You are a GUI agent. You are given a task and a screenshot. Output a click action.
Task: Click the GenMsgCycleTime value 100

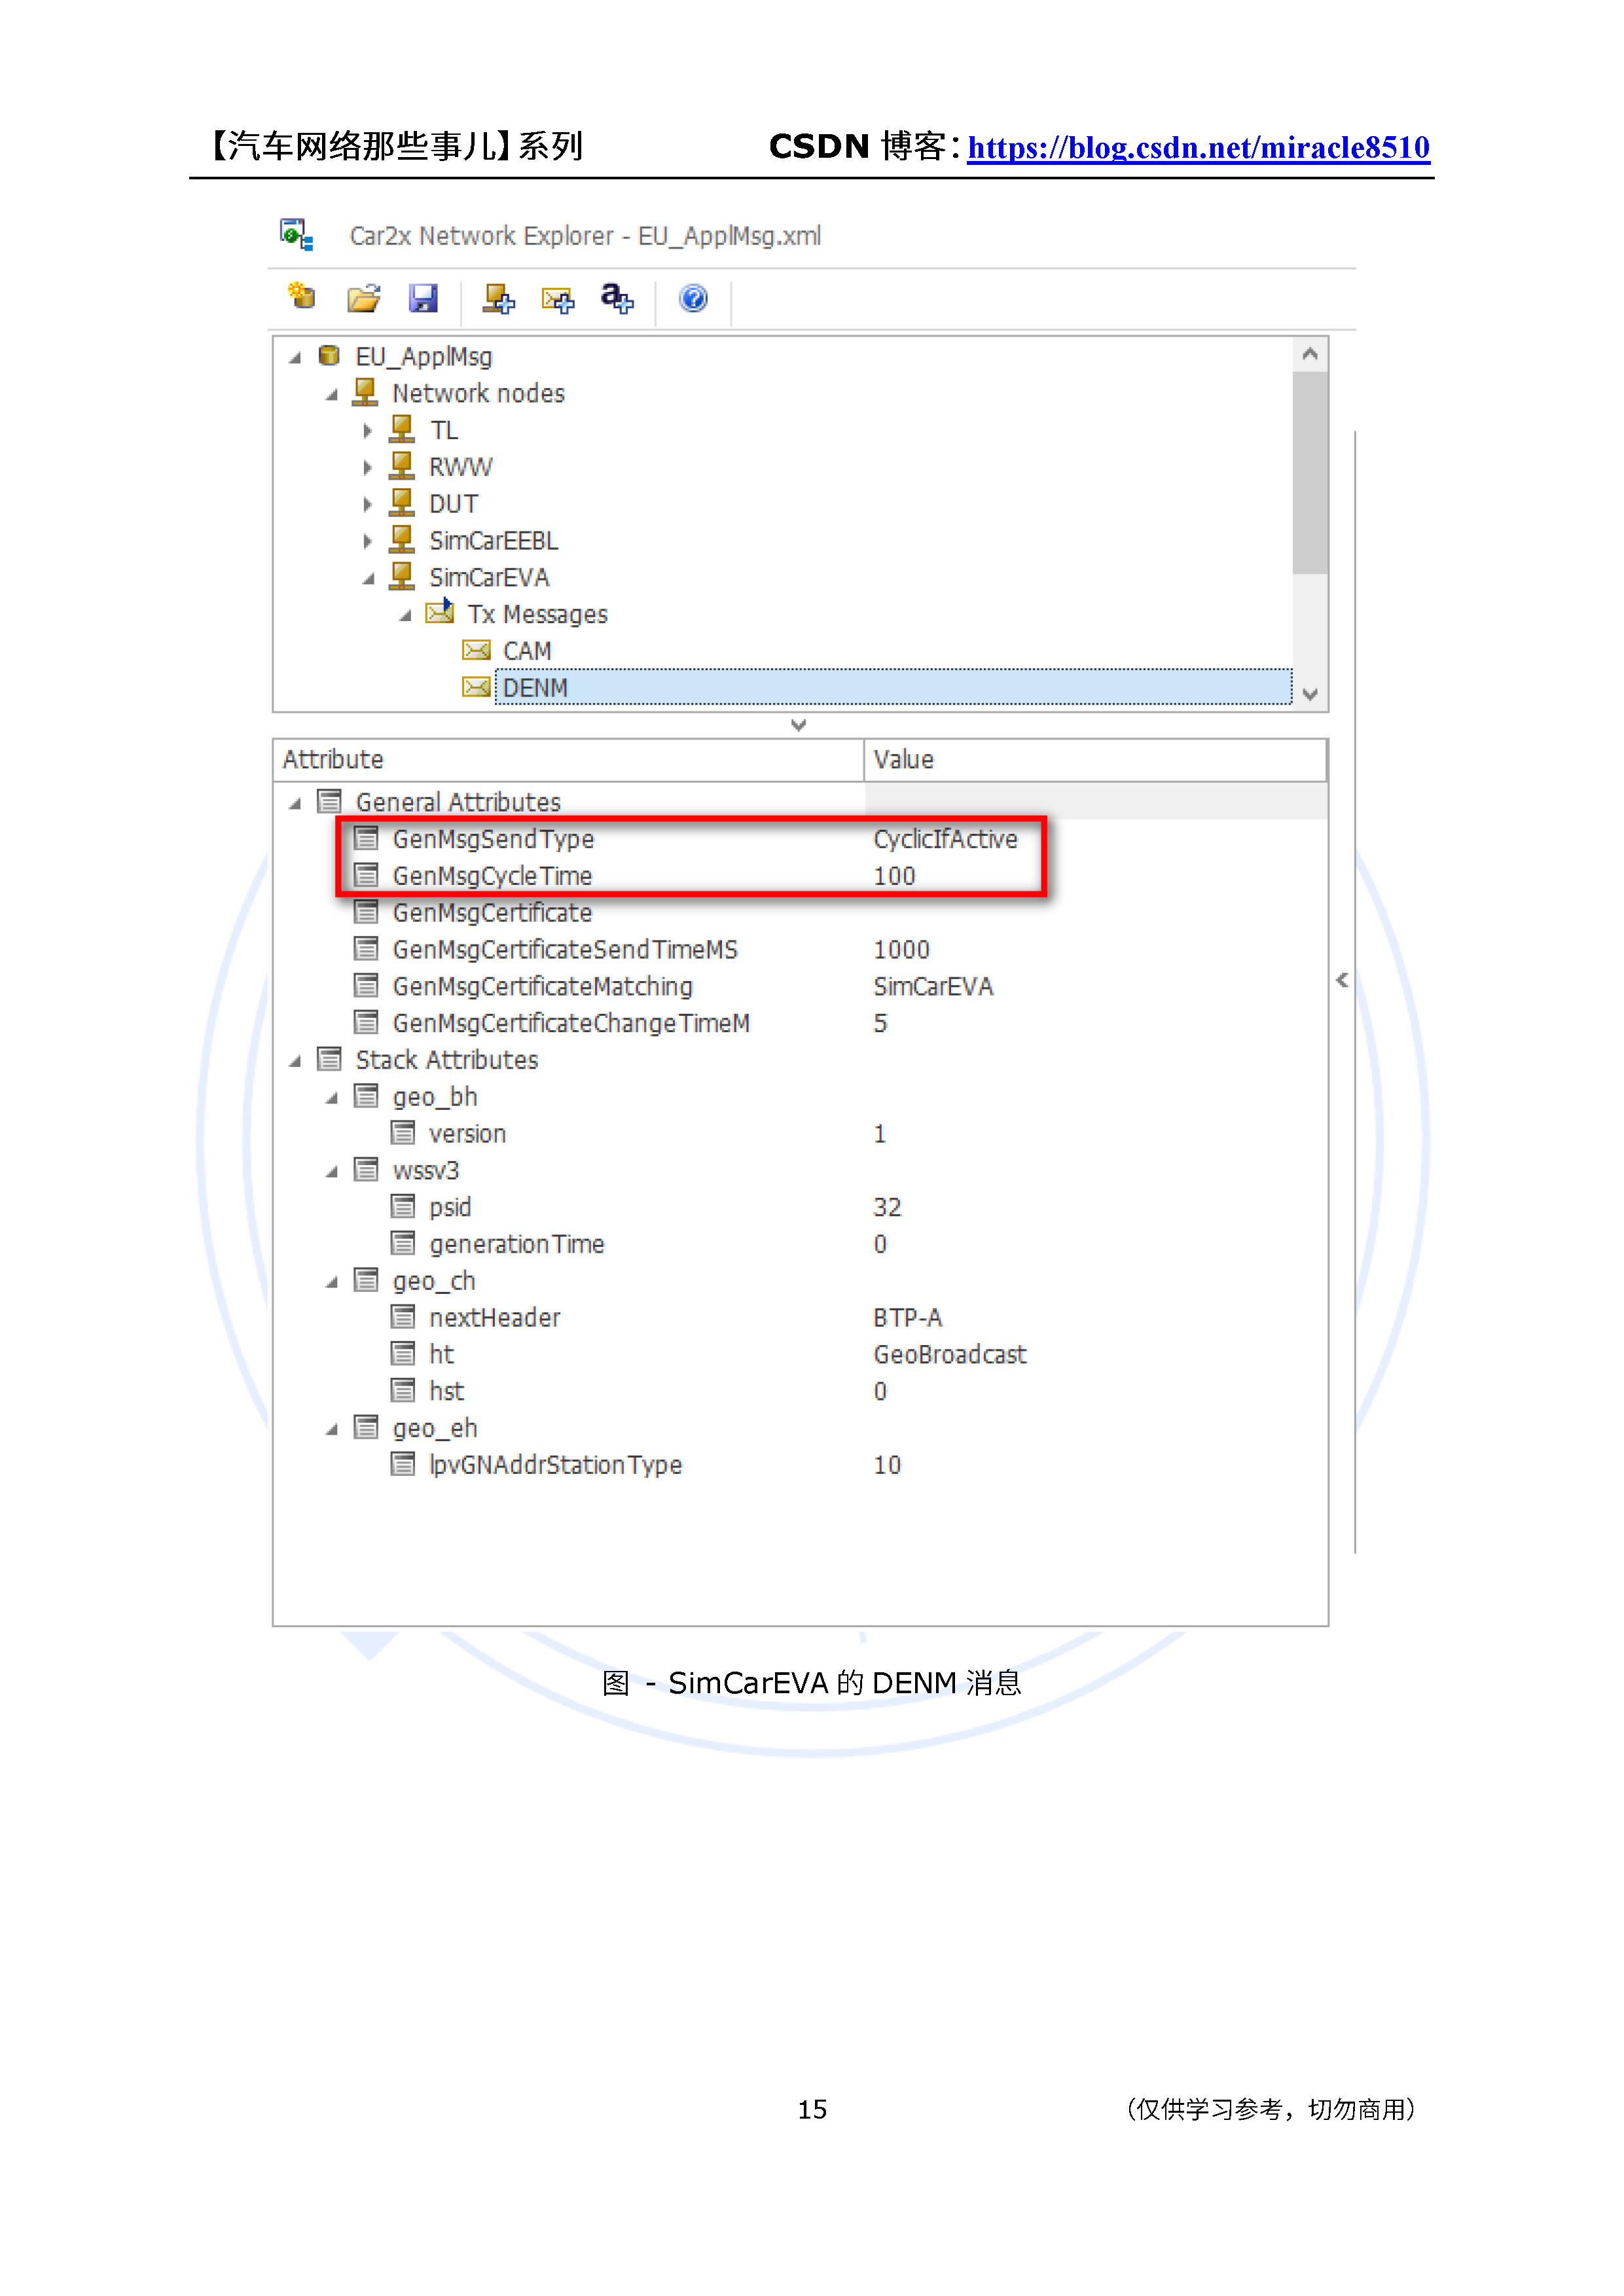tap(894, 876)
